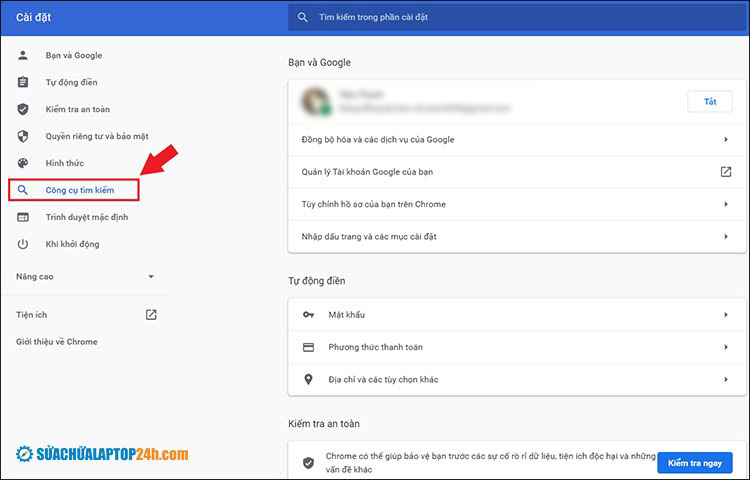750x480 pixels.
Task: Click the power icon for Khi khởi động
Action: (22, 244)
